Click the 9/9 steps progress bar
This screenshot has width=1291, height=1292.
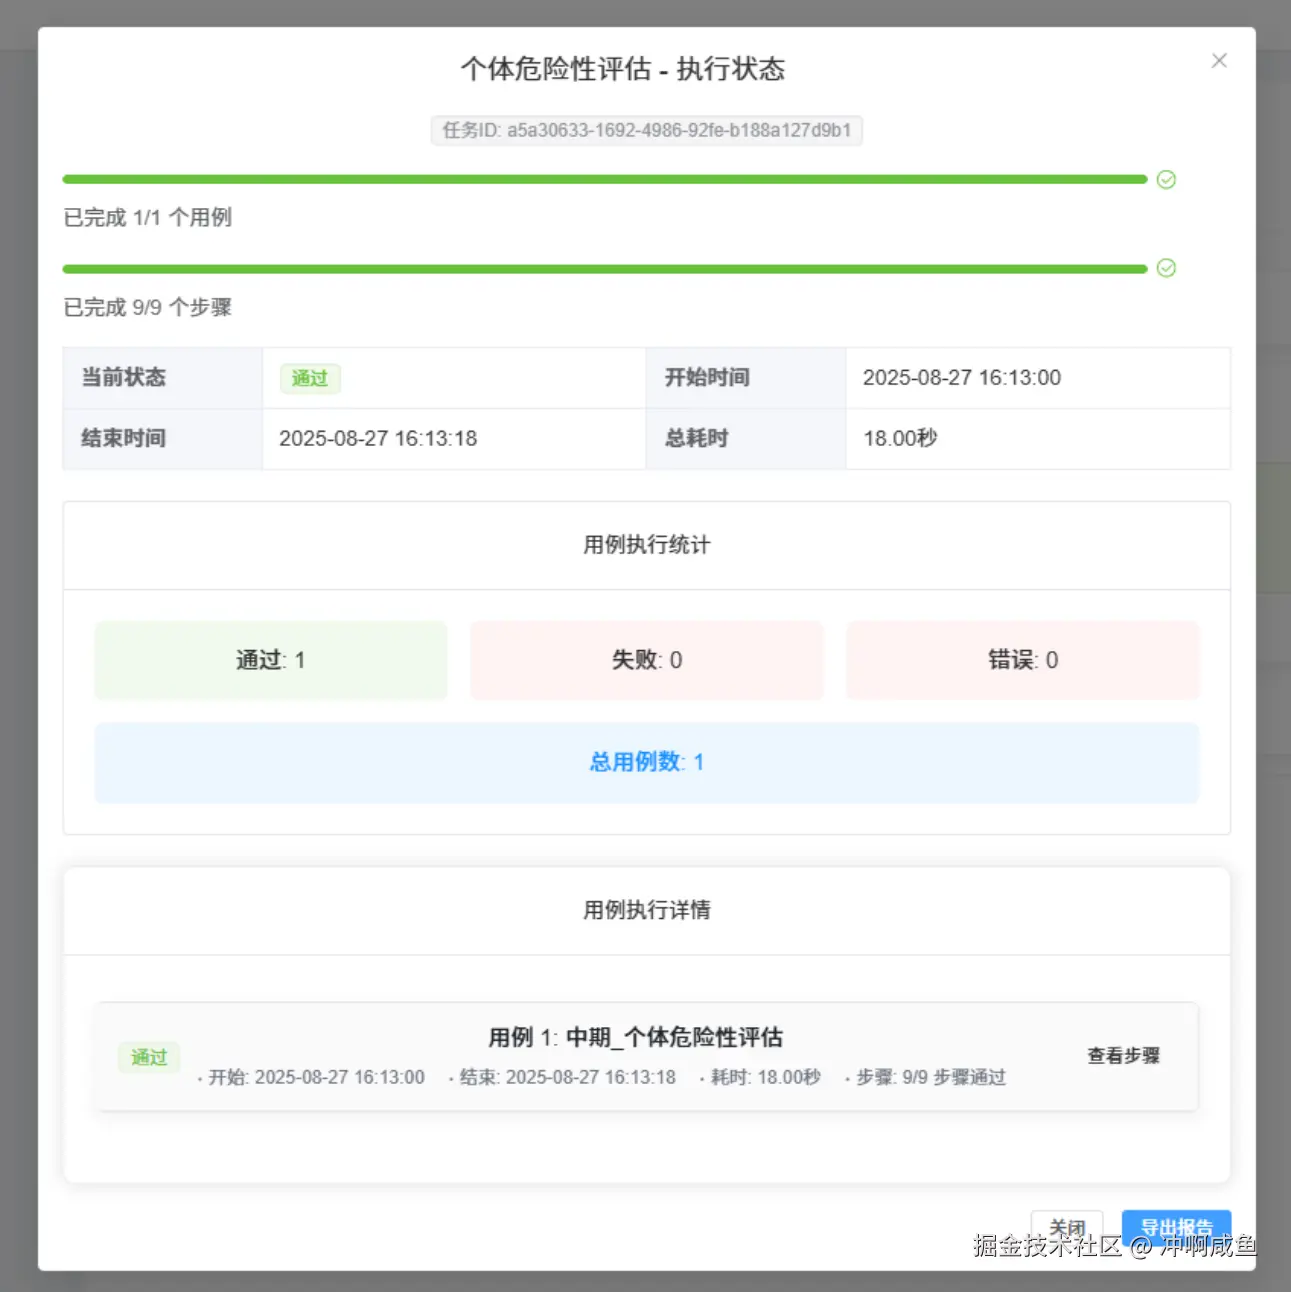(x=605, y=269)
